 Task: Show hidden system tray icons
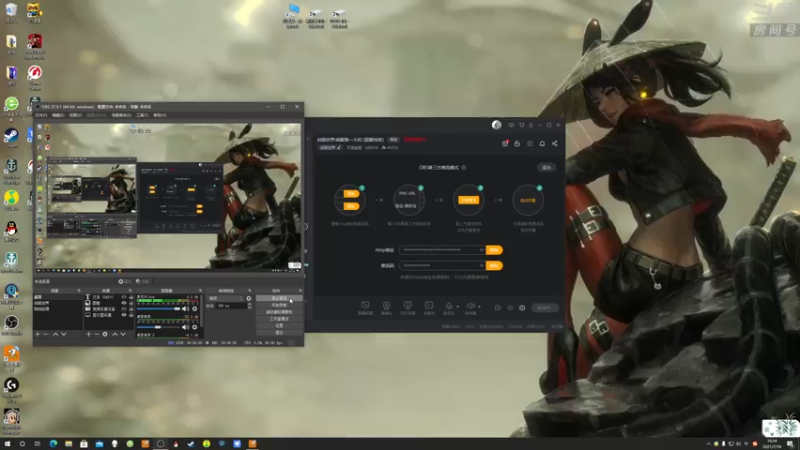pyautogui.click(x=708, y=444)
